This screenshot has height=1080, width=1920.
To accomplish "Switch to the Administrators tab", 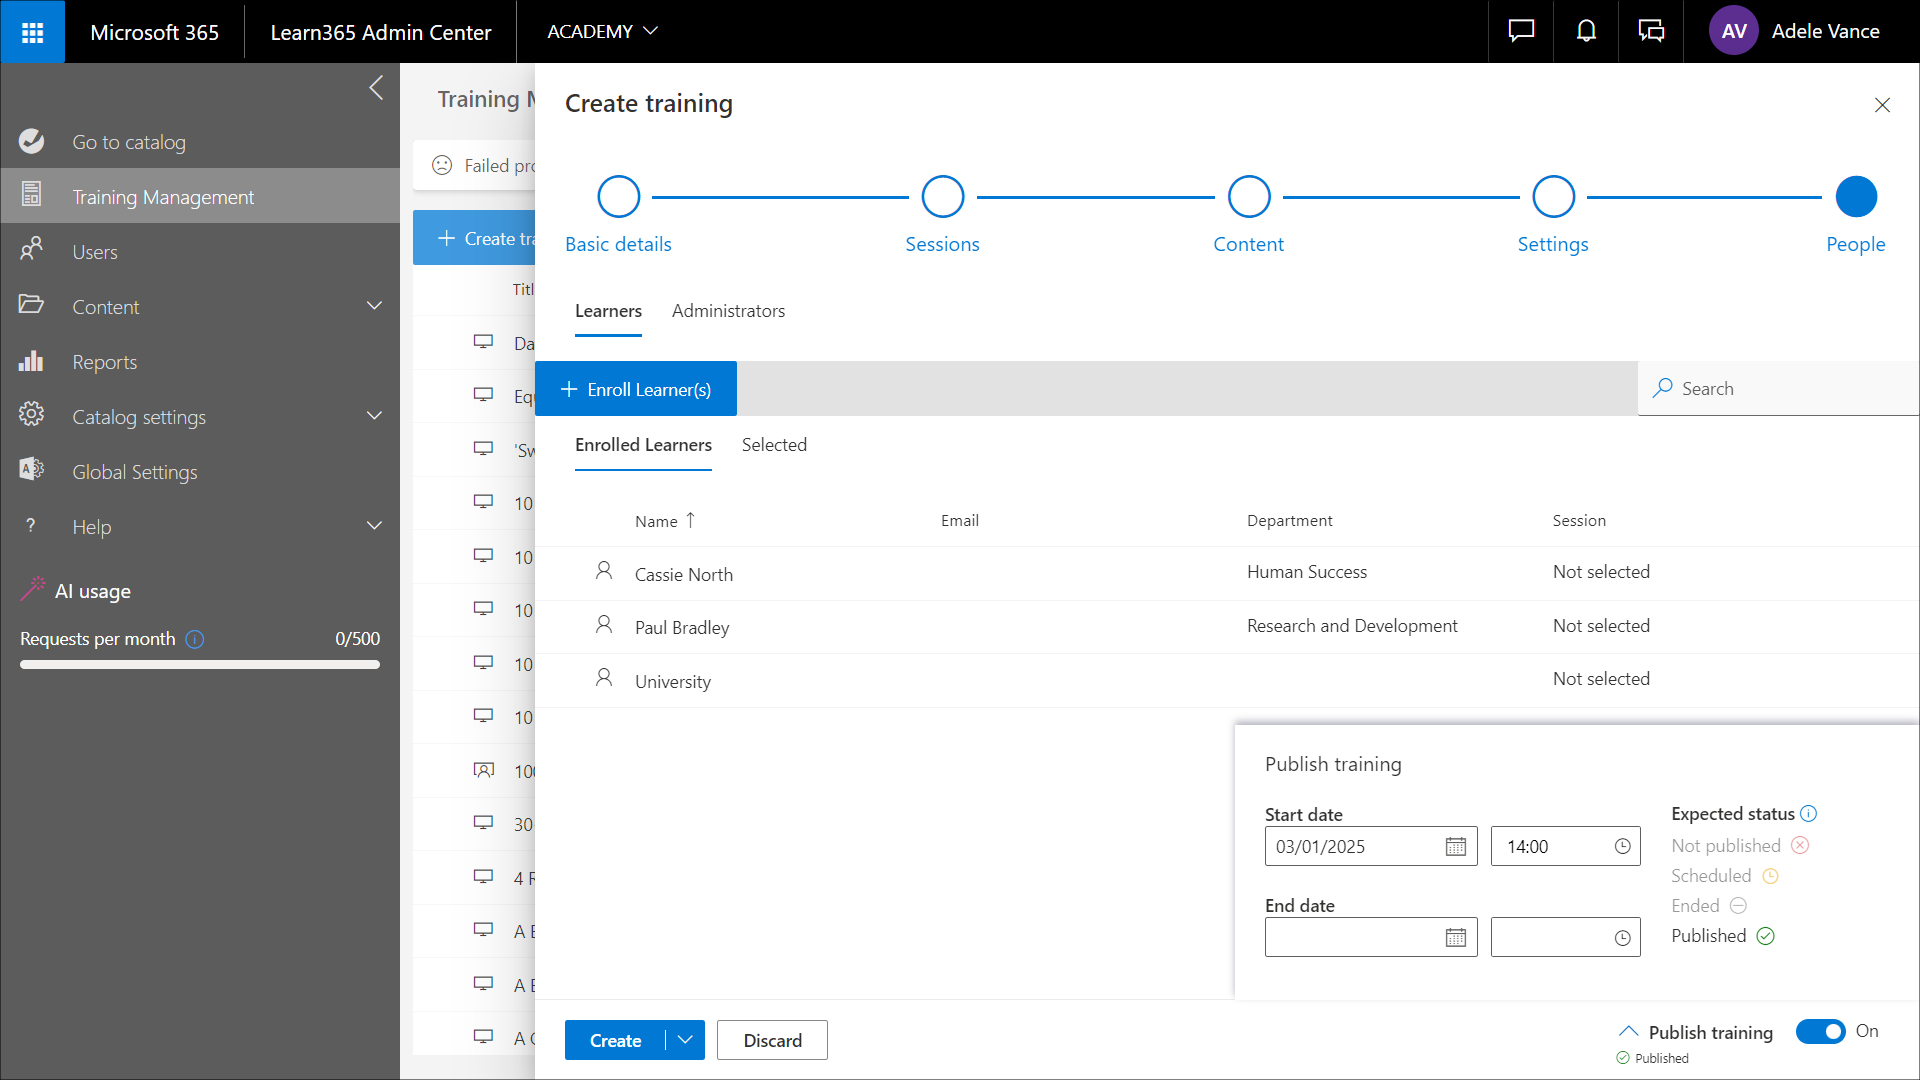I will tap(728, 311).
